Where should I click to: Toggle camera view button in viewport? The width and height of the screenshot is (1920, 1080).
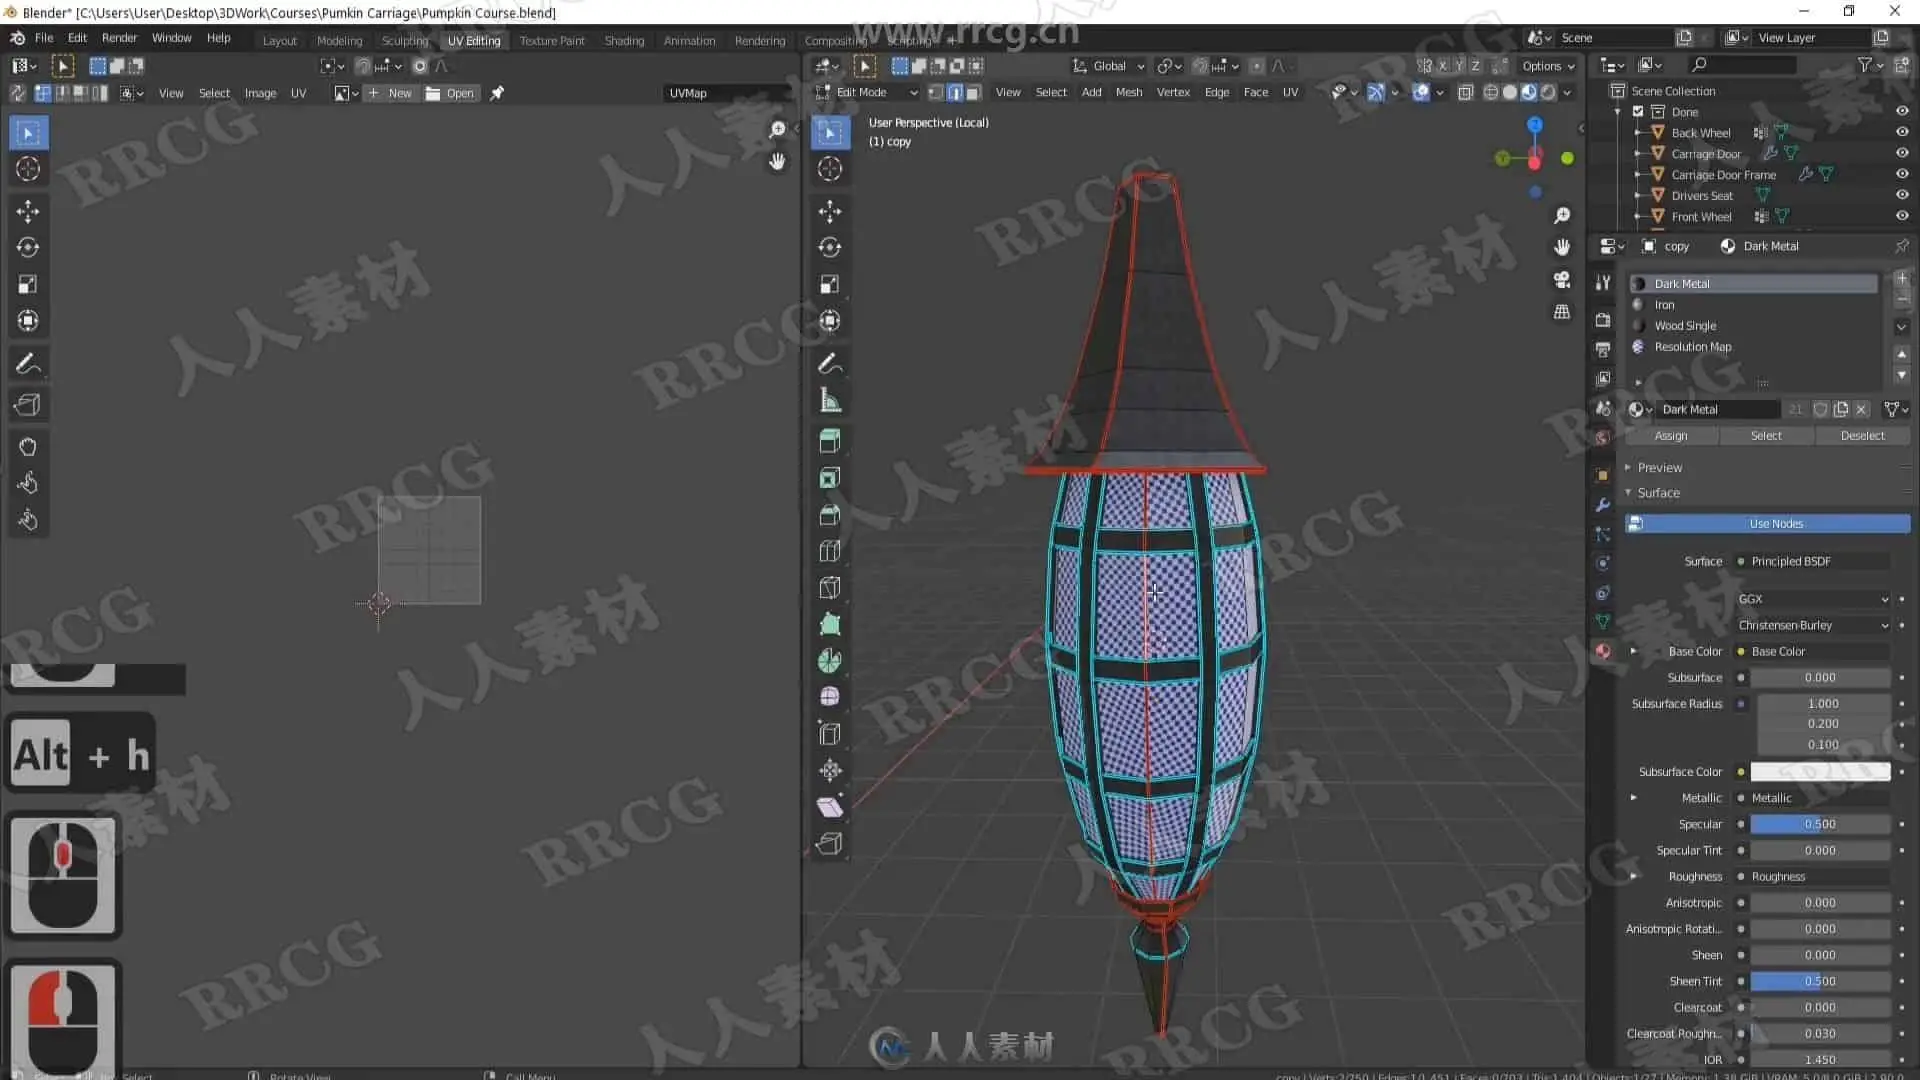[1562, 280]
